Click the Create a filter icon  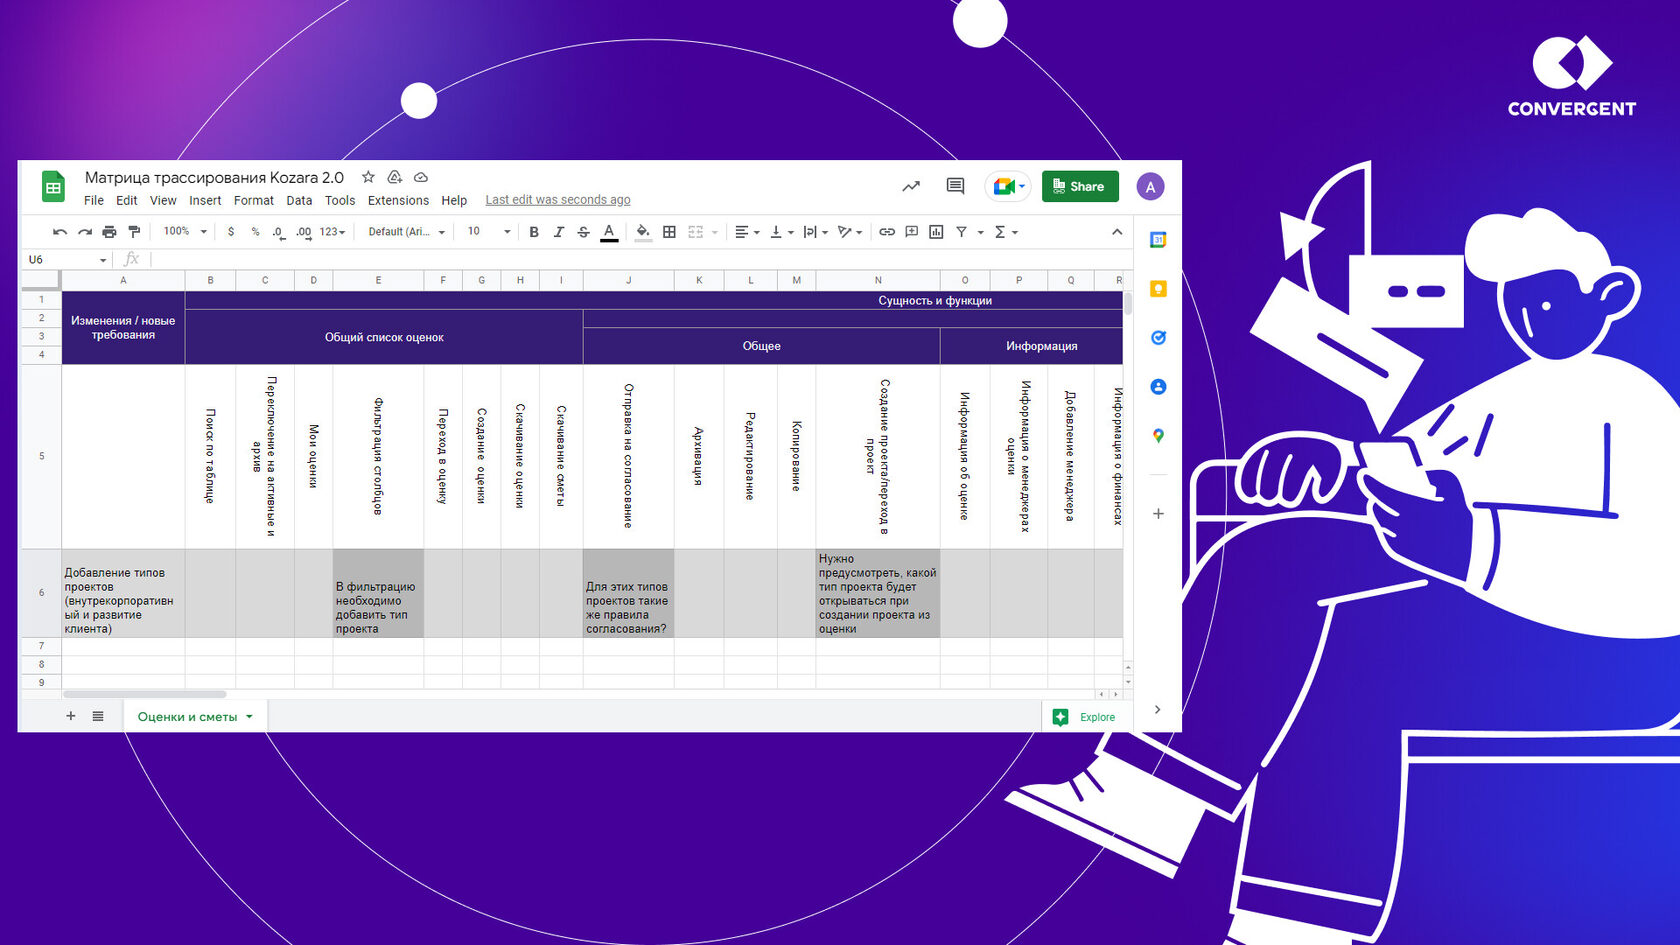961,232
